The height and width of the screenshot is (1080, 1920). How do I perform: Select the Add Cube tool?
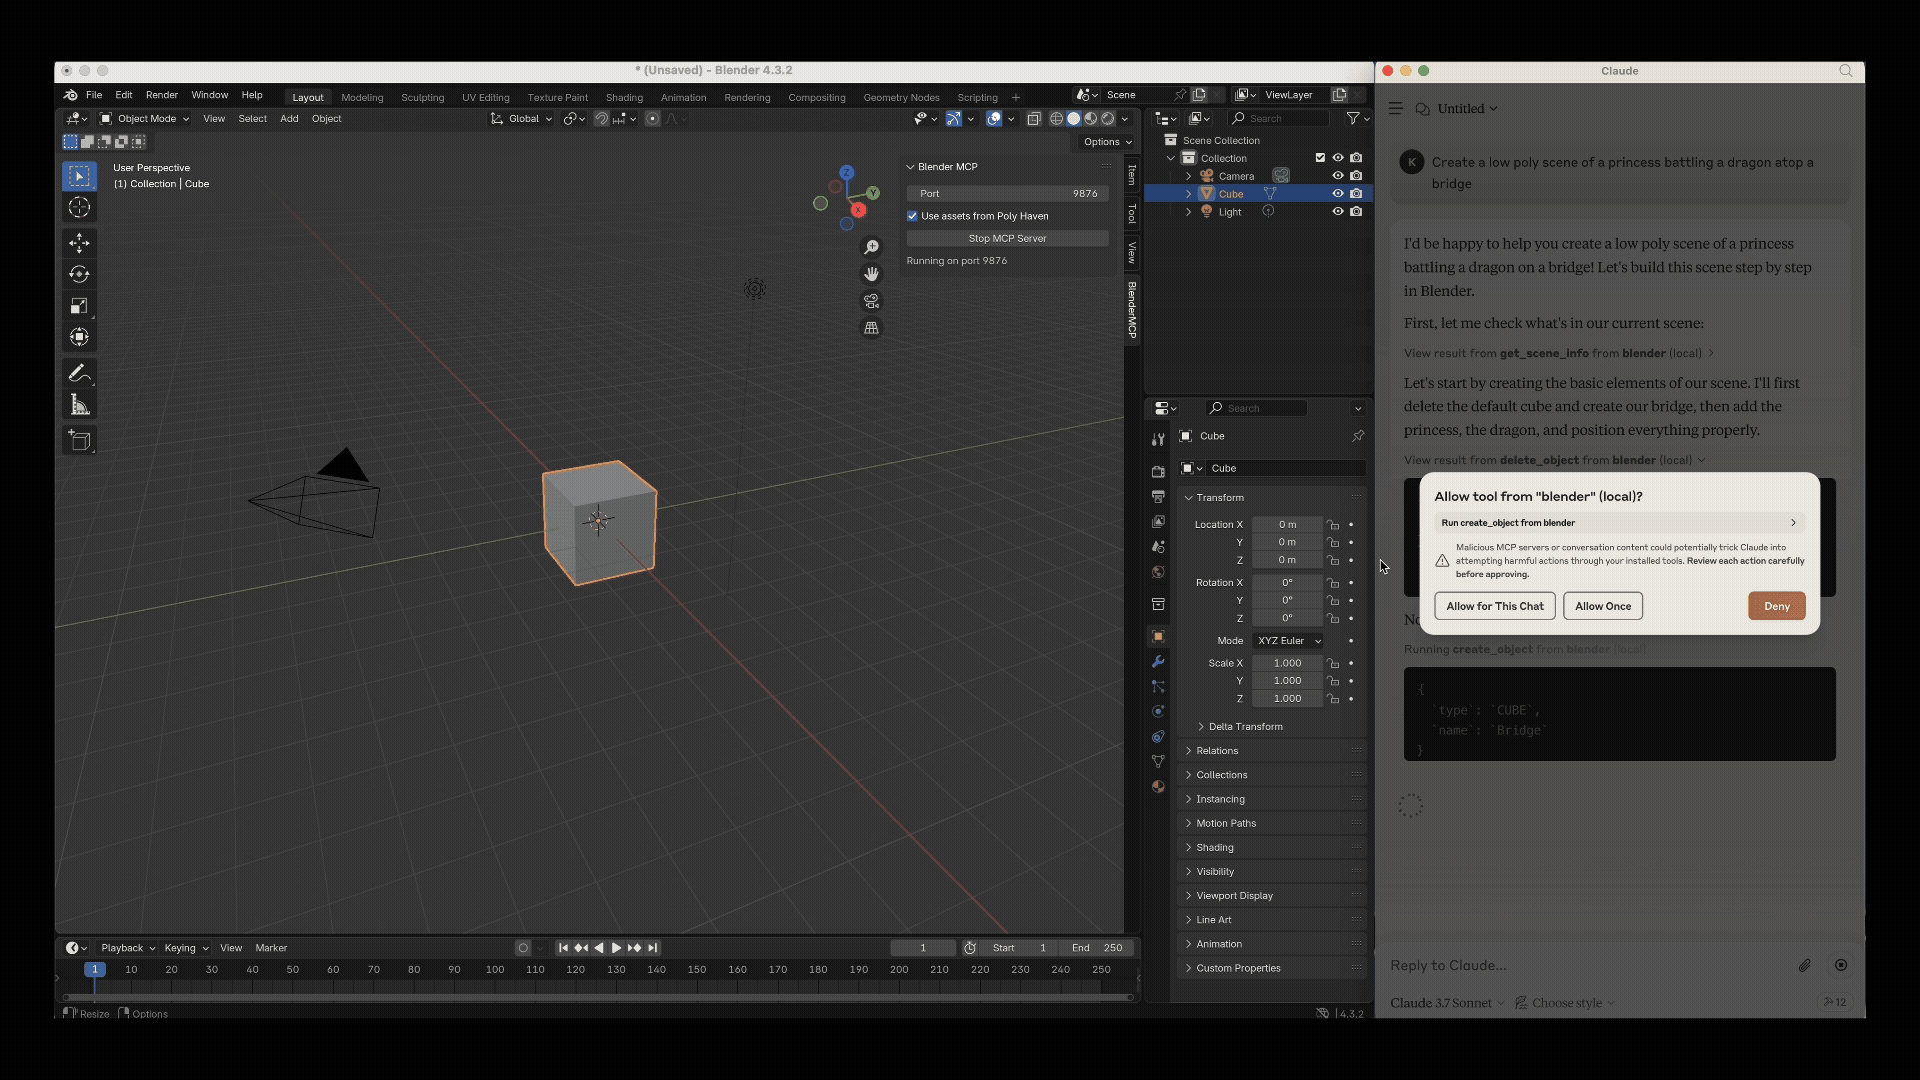click(79, 440)
